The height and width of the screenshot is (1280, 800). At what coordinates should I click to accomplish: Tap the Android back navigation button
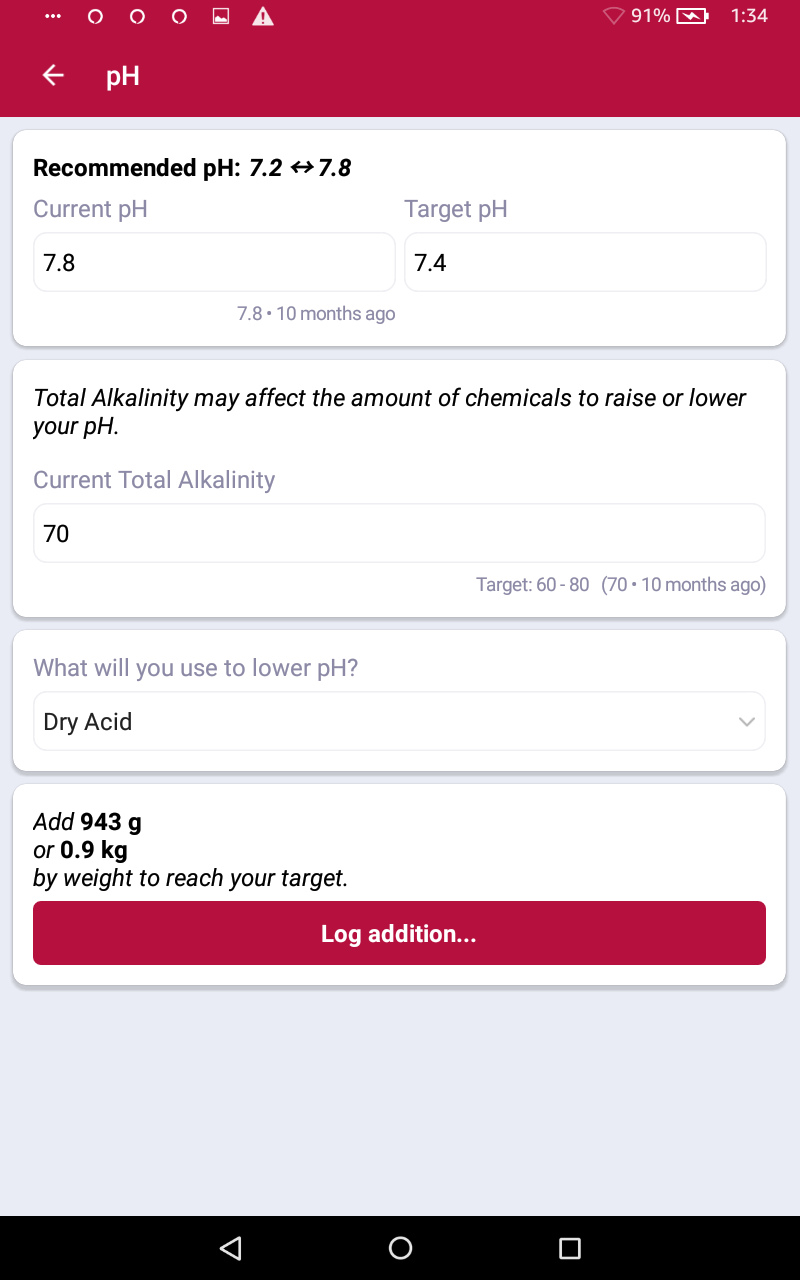pyautogui.click(x=231, y=1247)
